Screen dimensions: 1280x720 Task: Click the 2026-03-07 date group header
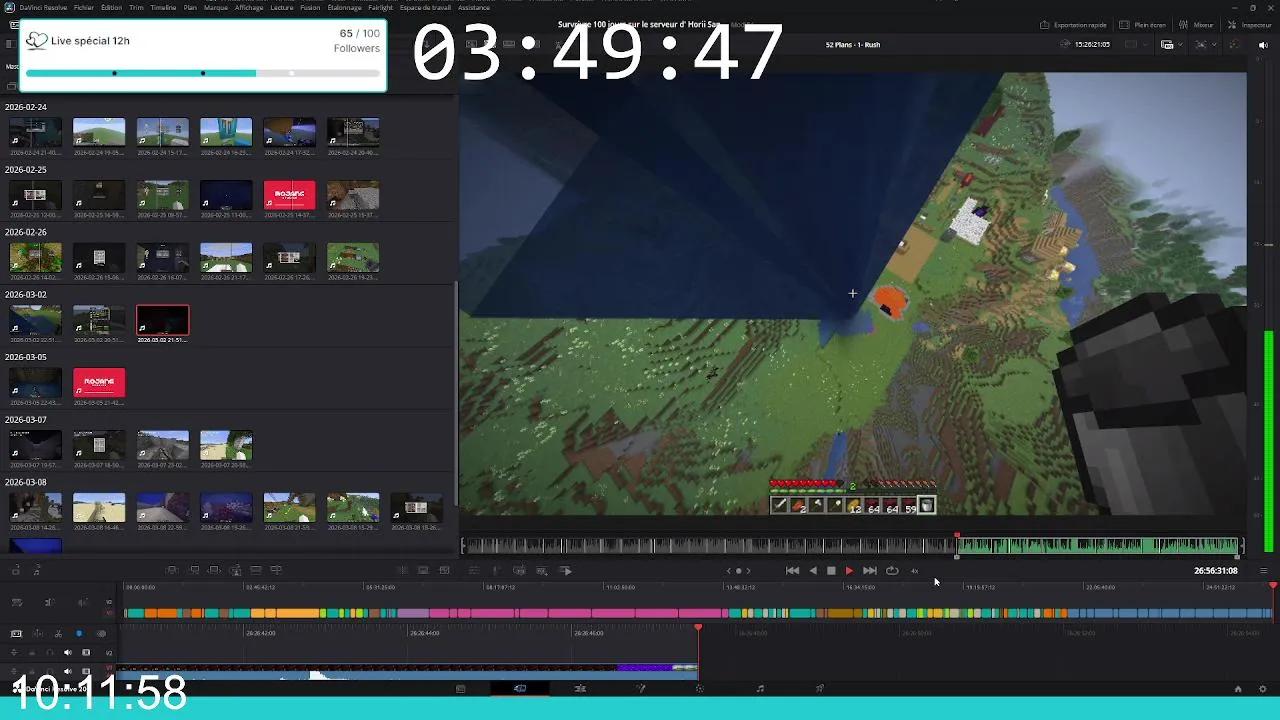[26, 420]
